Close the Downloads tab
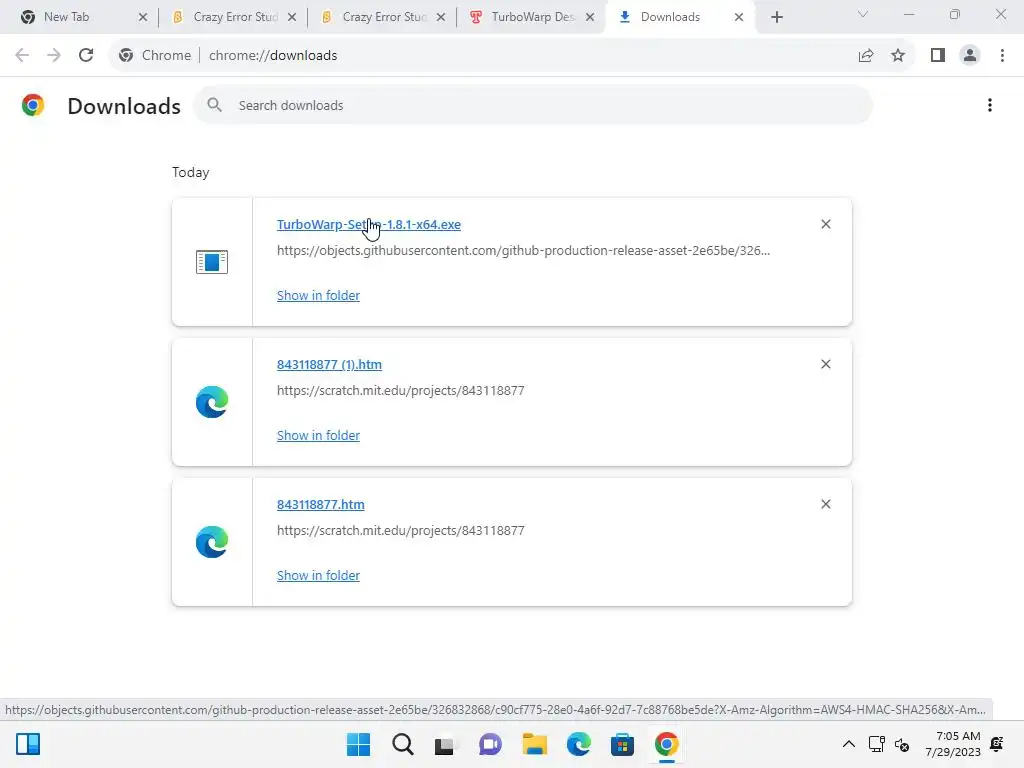Image resolution: width=1024 pixels, height=768 pixels. tap(739, 17)
